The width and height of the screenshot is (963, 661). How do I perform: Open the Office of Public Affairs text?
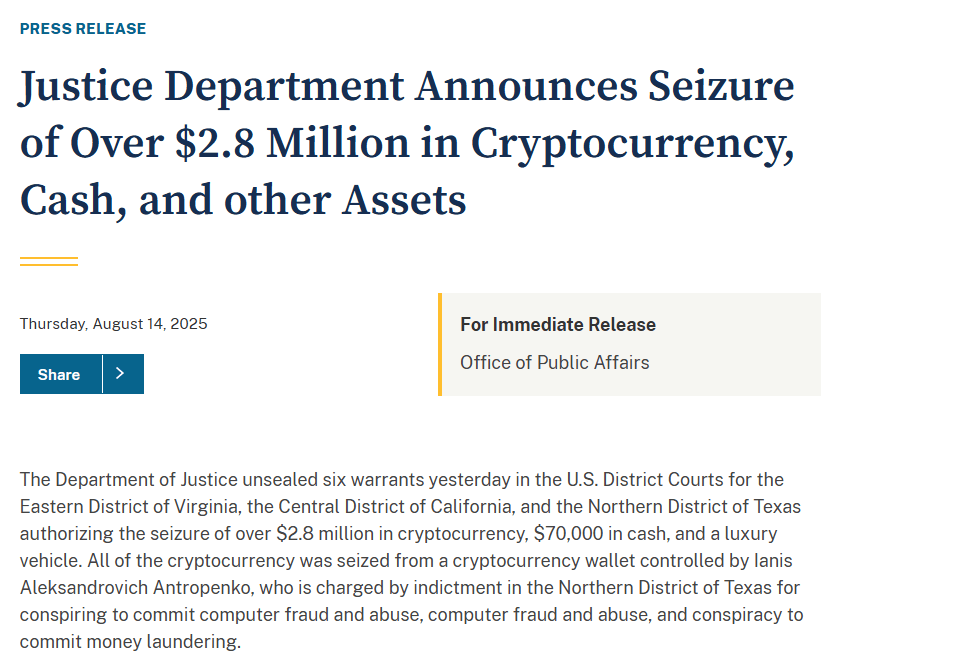tap(554, 363)
